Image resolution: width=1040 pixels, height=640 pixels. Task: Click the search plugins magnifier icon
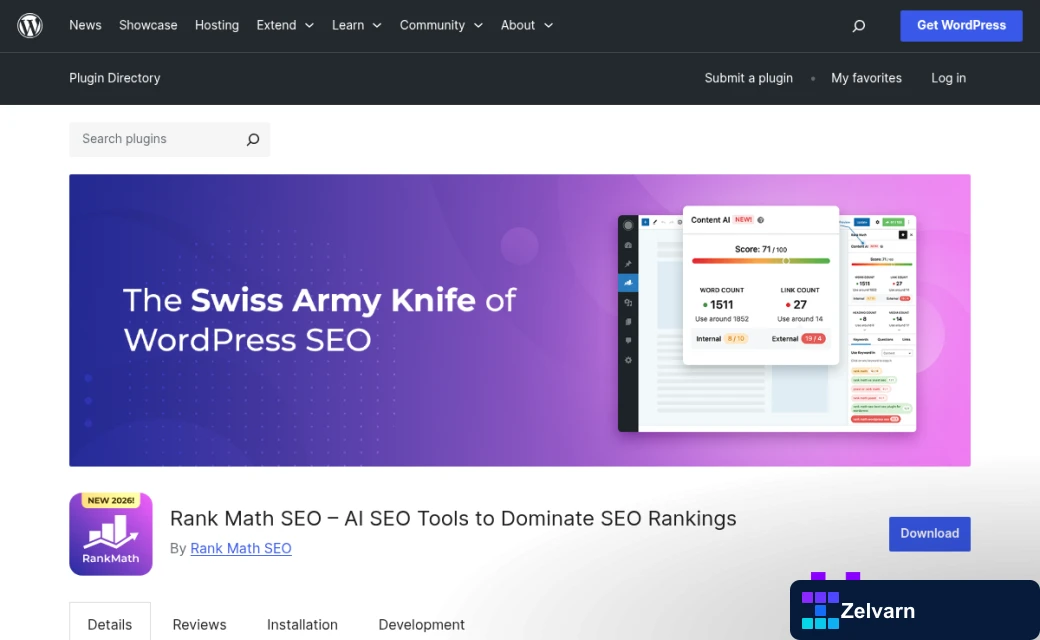253,139
